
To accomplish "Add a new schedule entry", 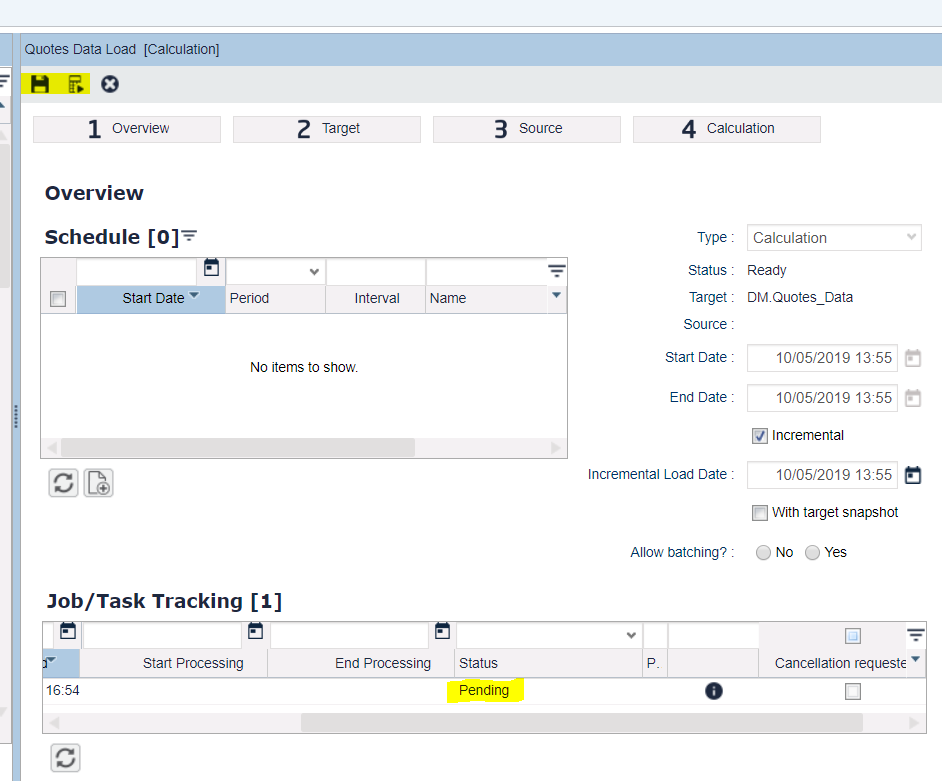I will pos(98,483).
